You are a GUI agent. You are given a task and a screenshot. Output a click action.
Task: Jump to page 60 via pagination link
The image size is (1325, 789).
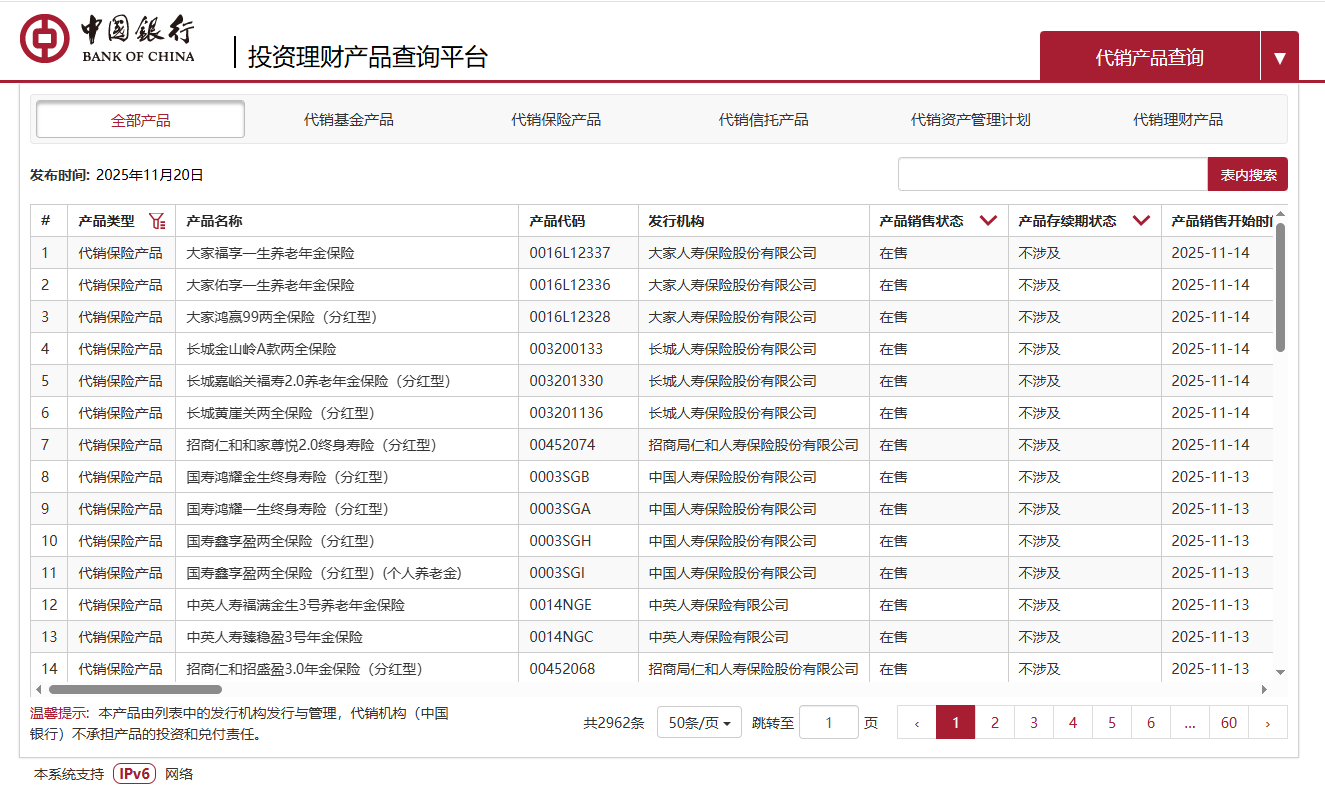click(x=1228, y=721)
